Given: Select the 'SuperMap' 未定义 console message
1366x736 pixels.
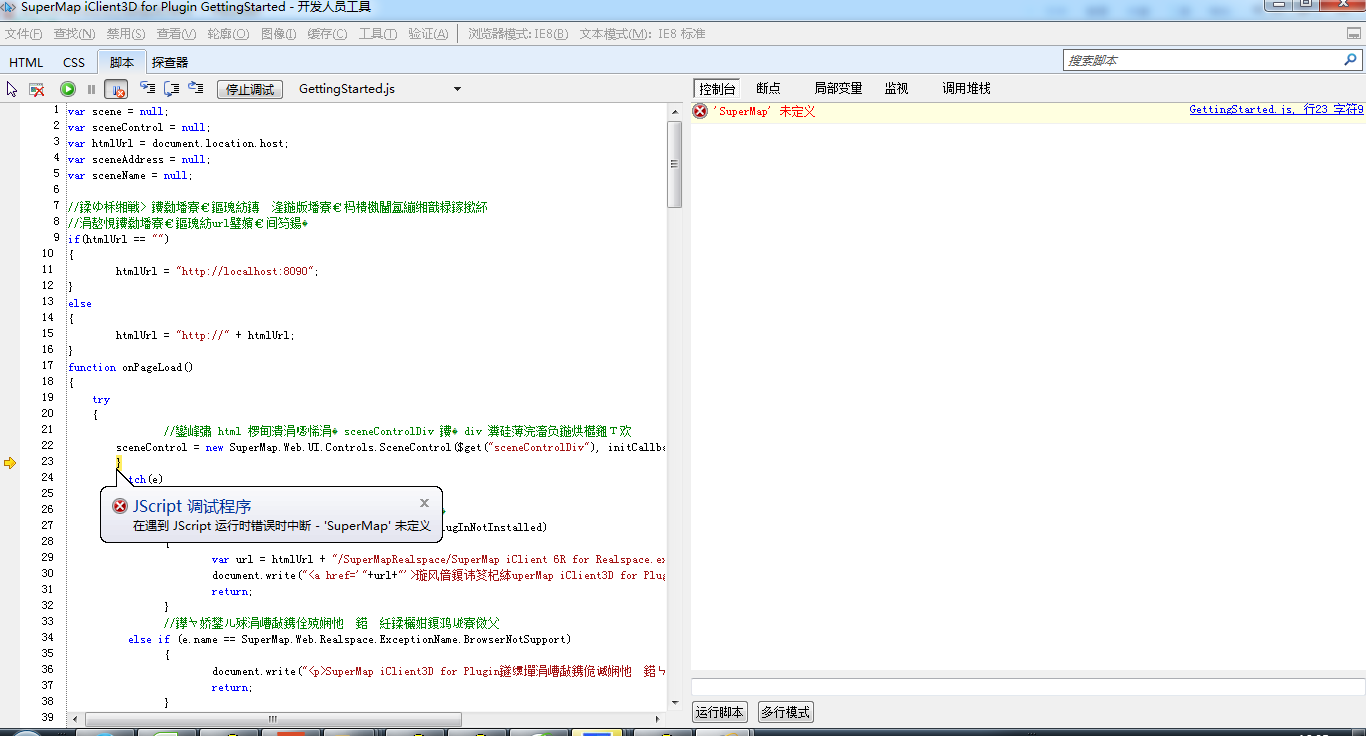Looking at the screenshot, I should click(764, 111).
